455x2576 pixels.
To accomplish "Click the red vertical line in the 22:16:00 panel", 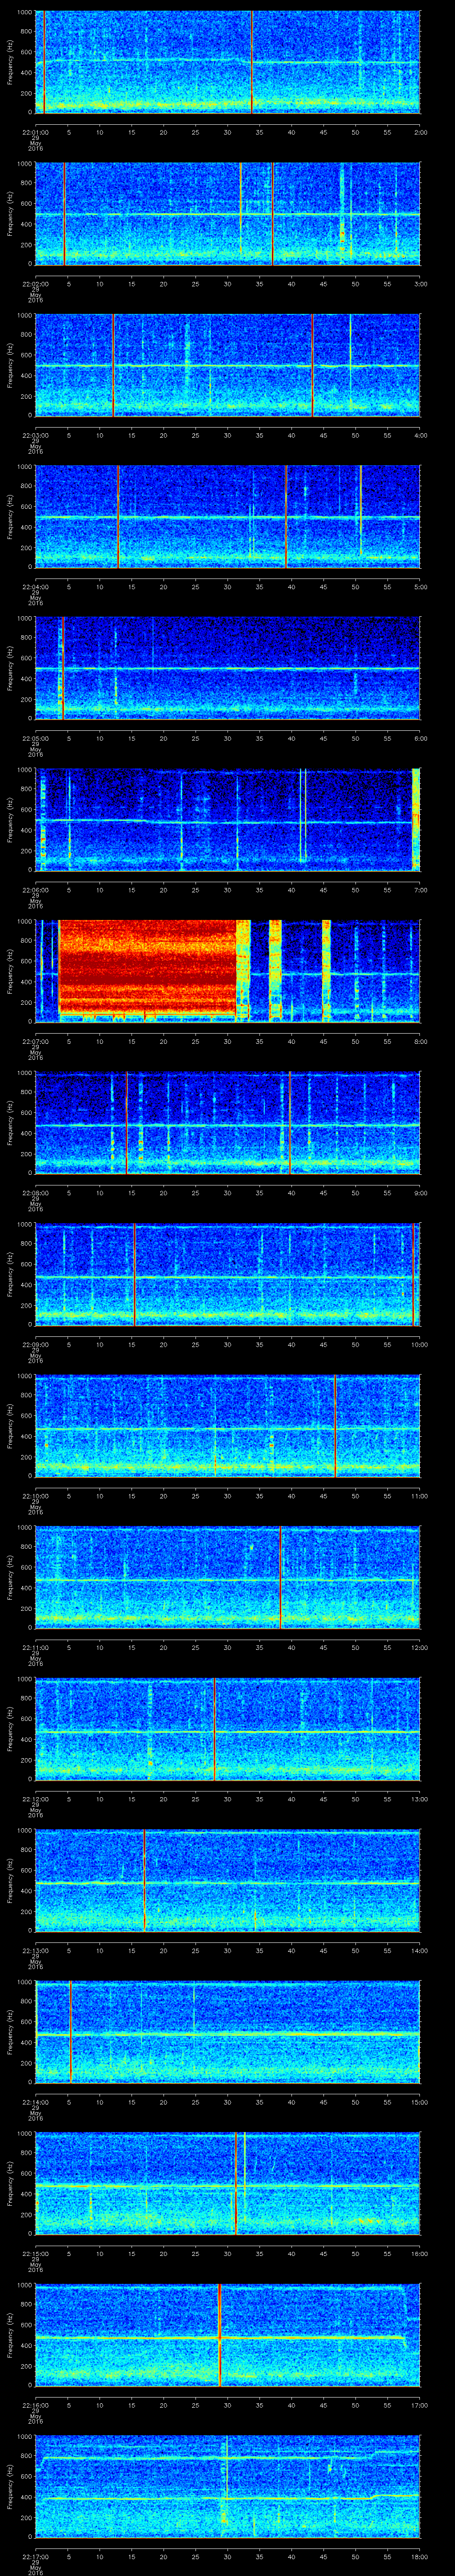I will click(x=219, y=2336).
